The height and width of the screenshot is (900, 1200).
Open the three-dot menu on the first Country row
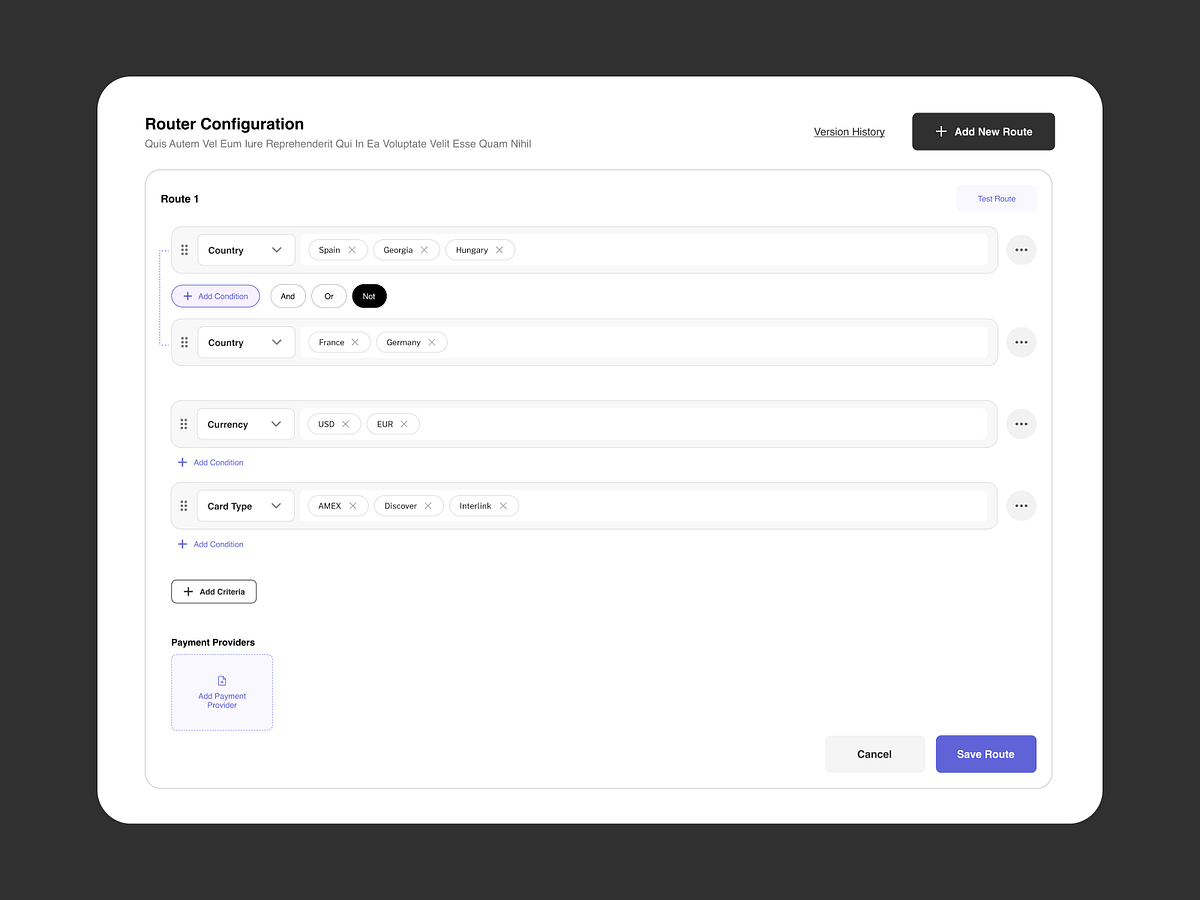1021,249
